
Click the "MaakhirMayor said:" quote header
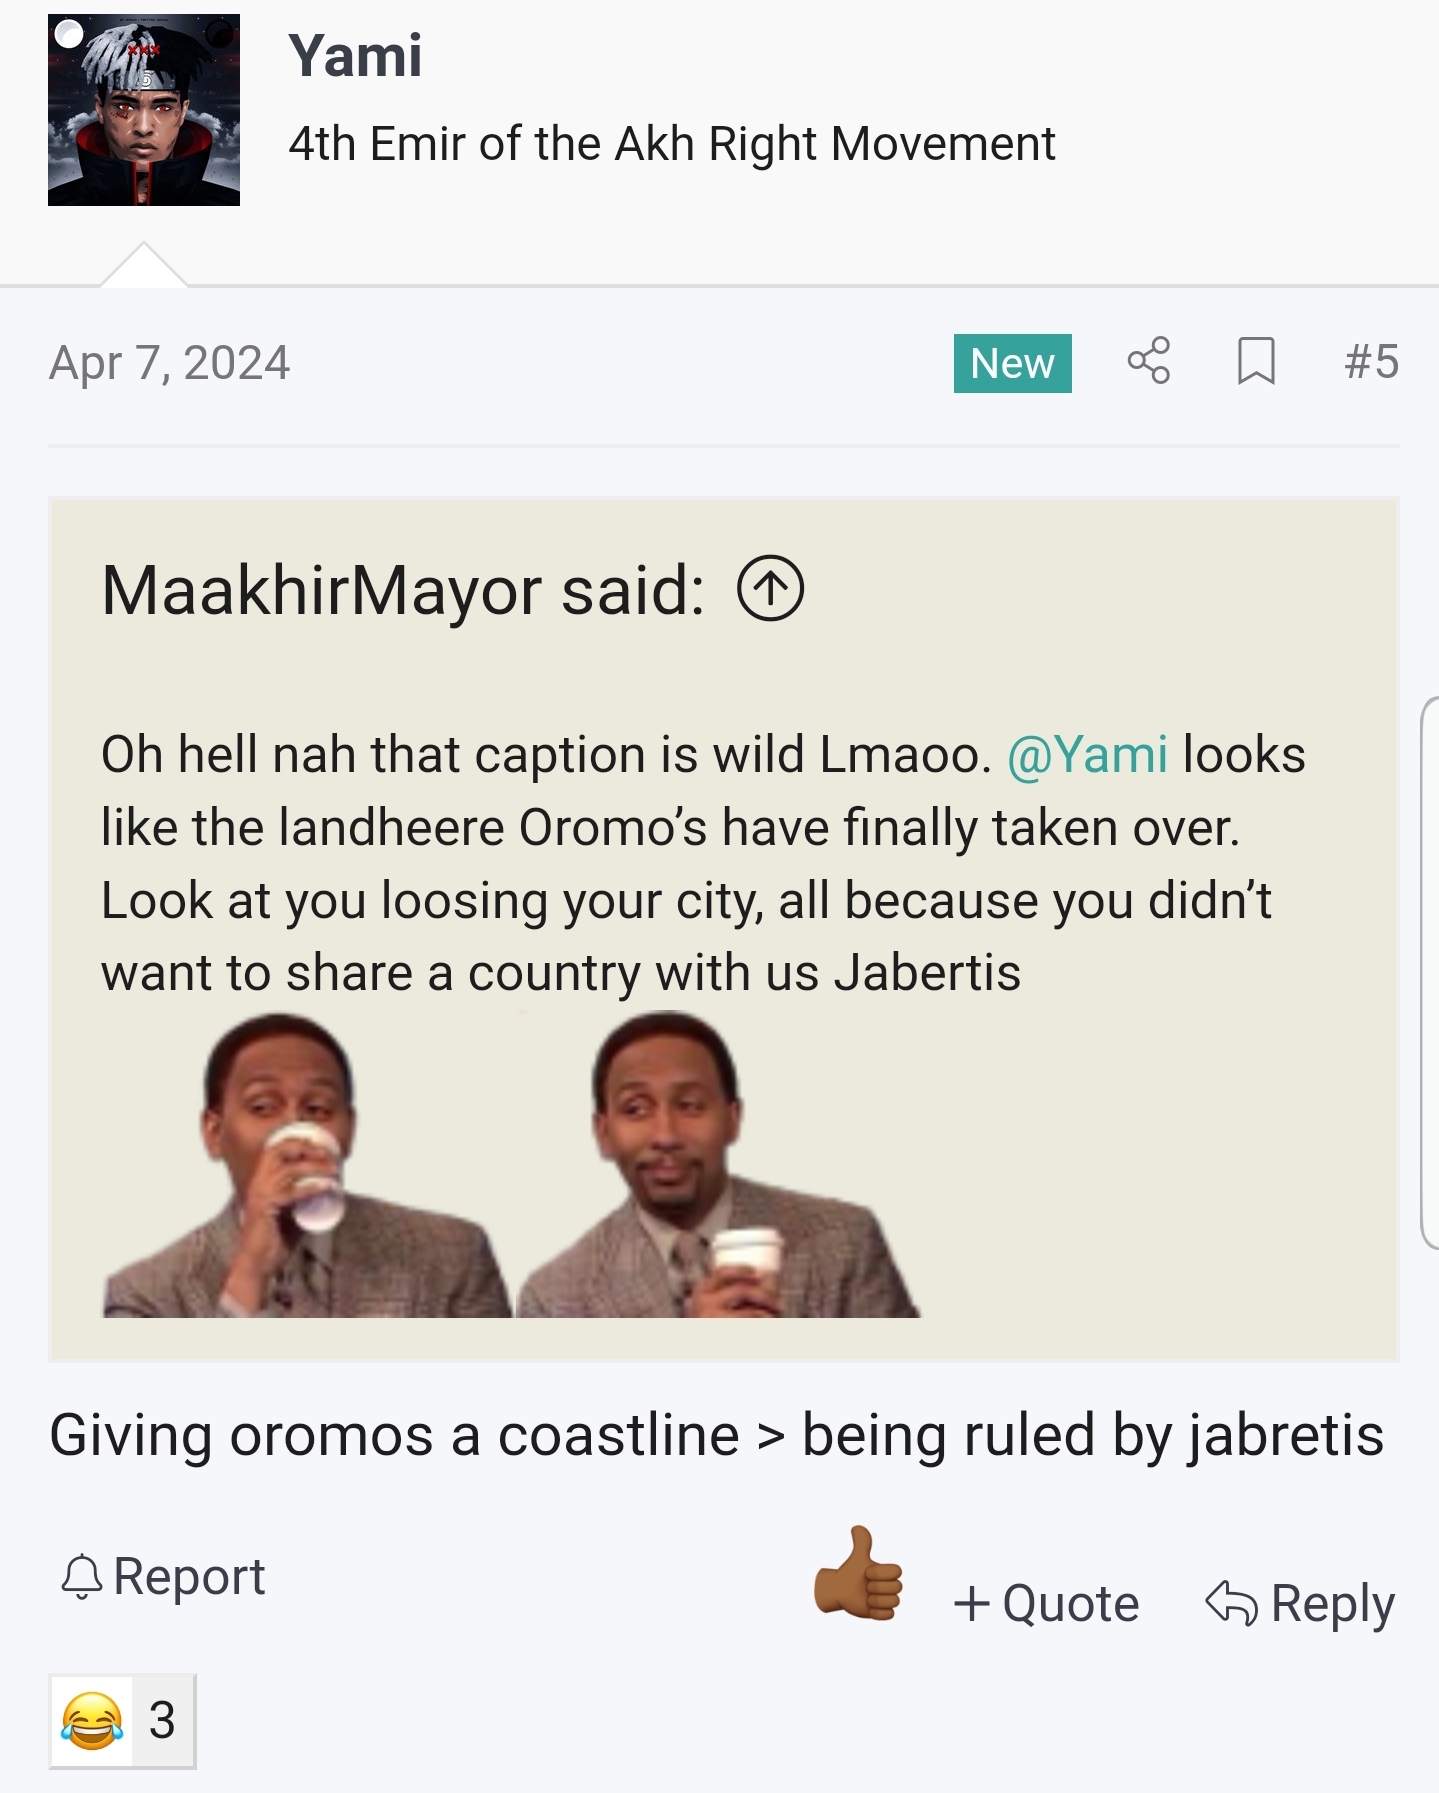[403, 590]
